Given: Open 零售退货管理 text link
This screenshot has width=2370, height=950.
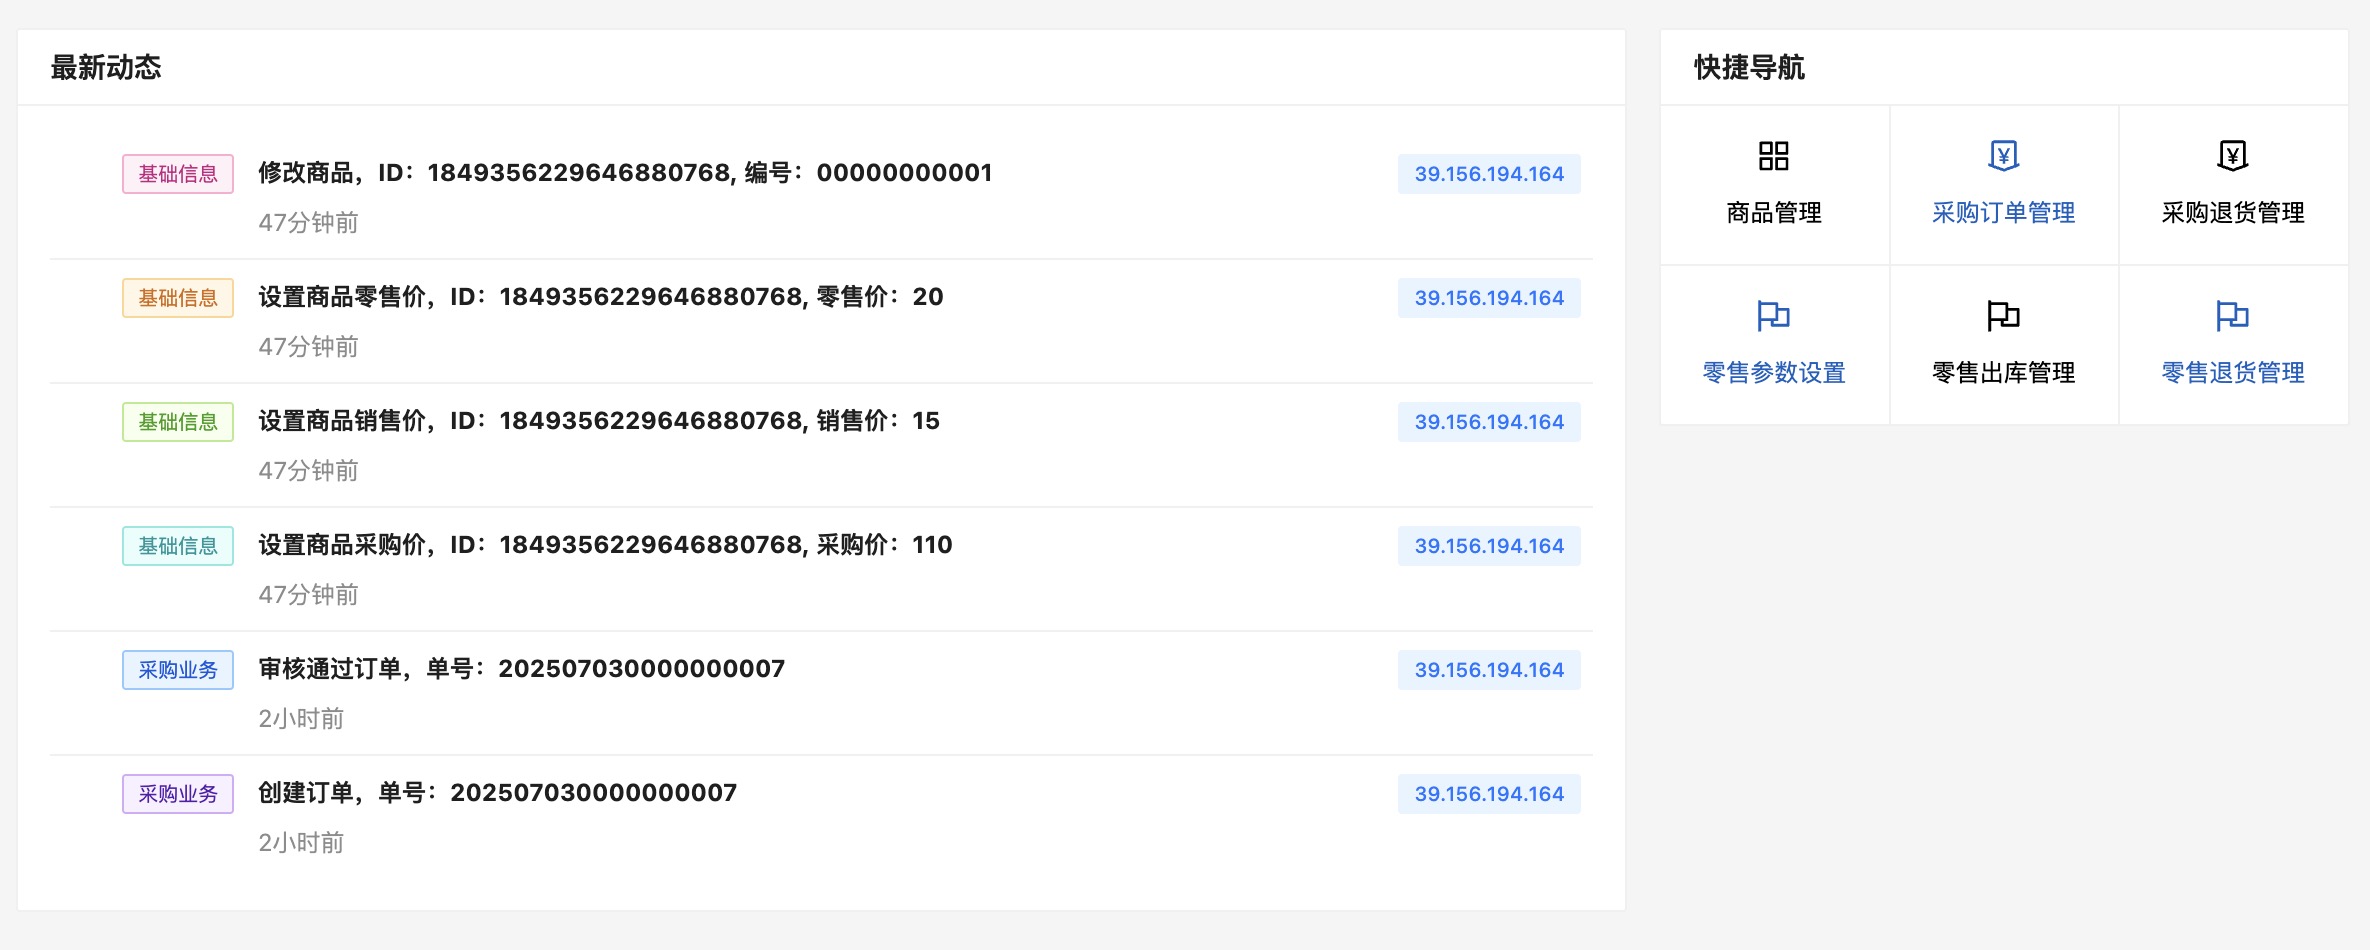Looking at the screenshot, I should tap(2232, 373).
